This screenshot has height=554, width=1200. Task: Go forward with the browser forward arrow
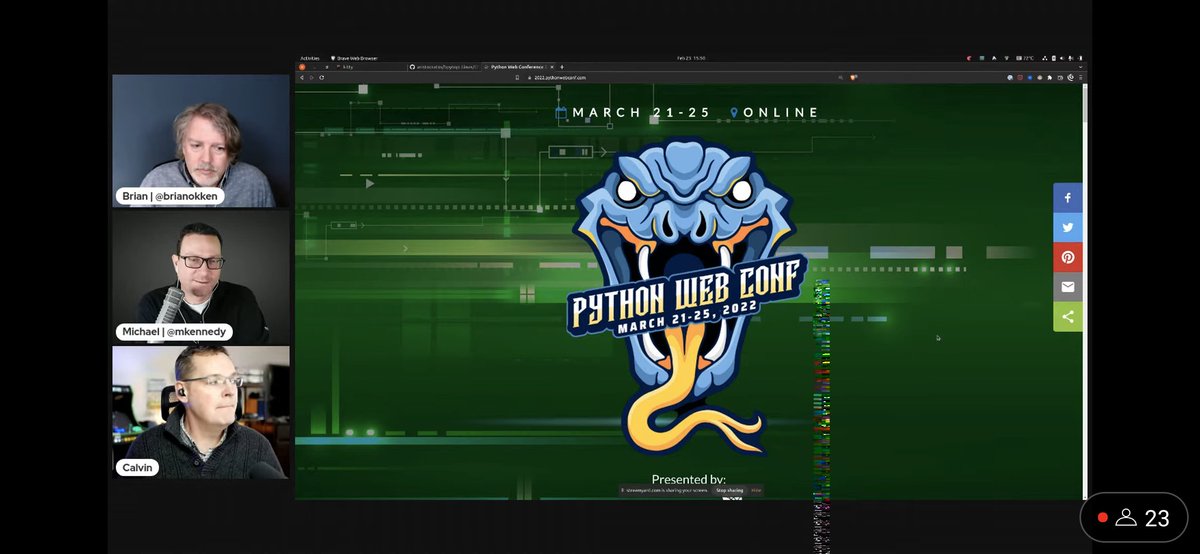[312, 77]
